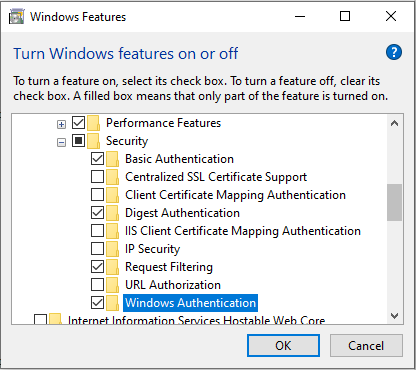Check the URL Authorization checkbox
416x370 pixels.
coord(97,285)
